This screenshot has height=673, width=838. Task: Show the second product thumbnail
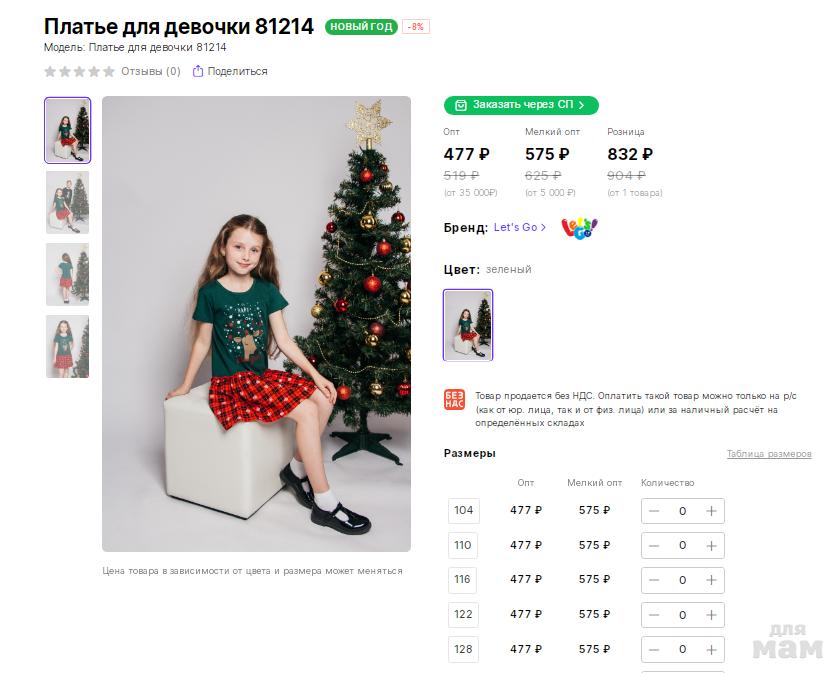click(67, 202)
